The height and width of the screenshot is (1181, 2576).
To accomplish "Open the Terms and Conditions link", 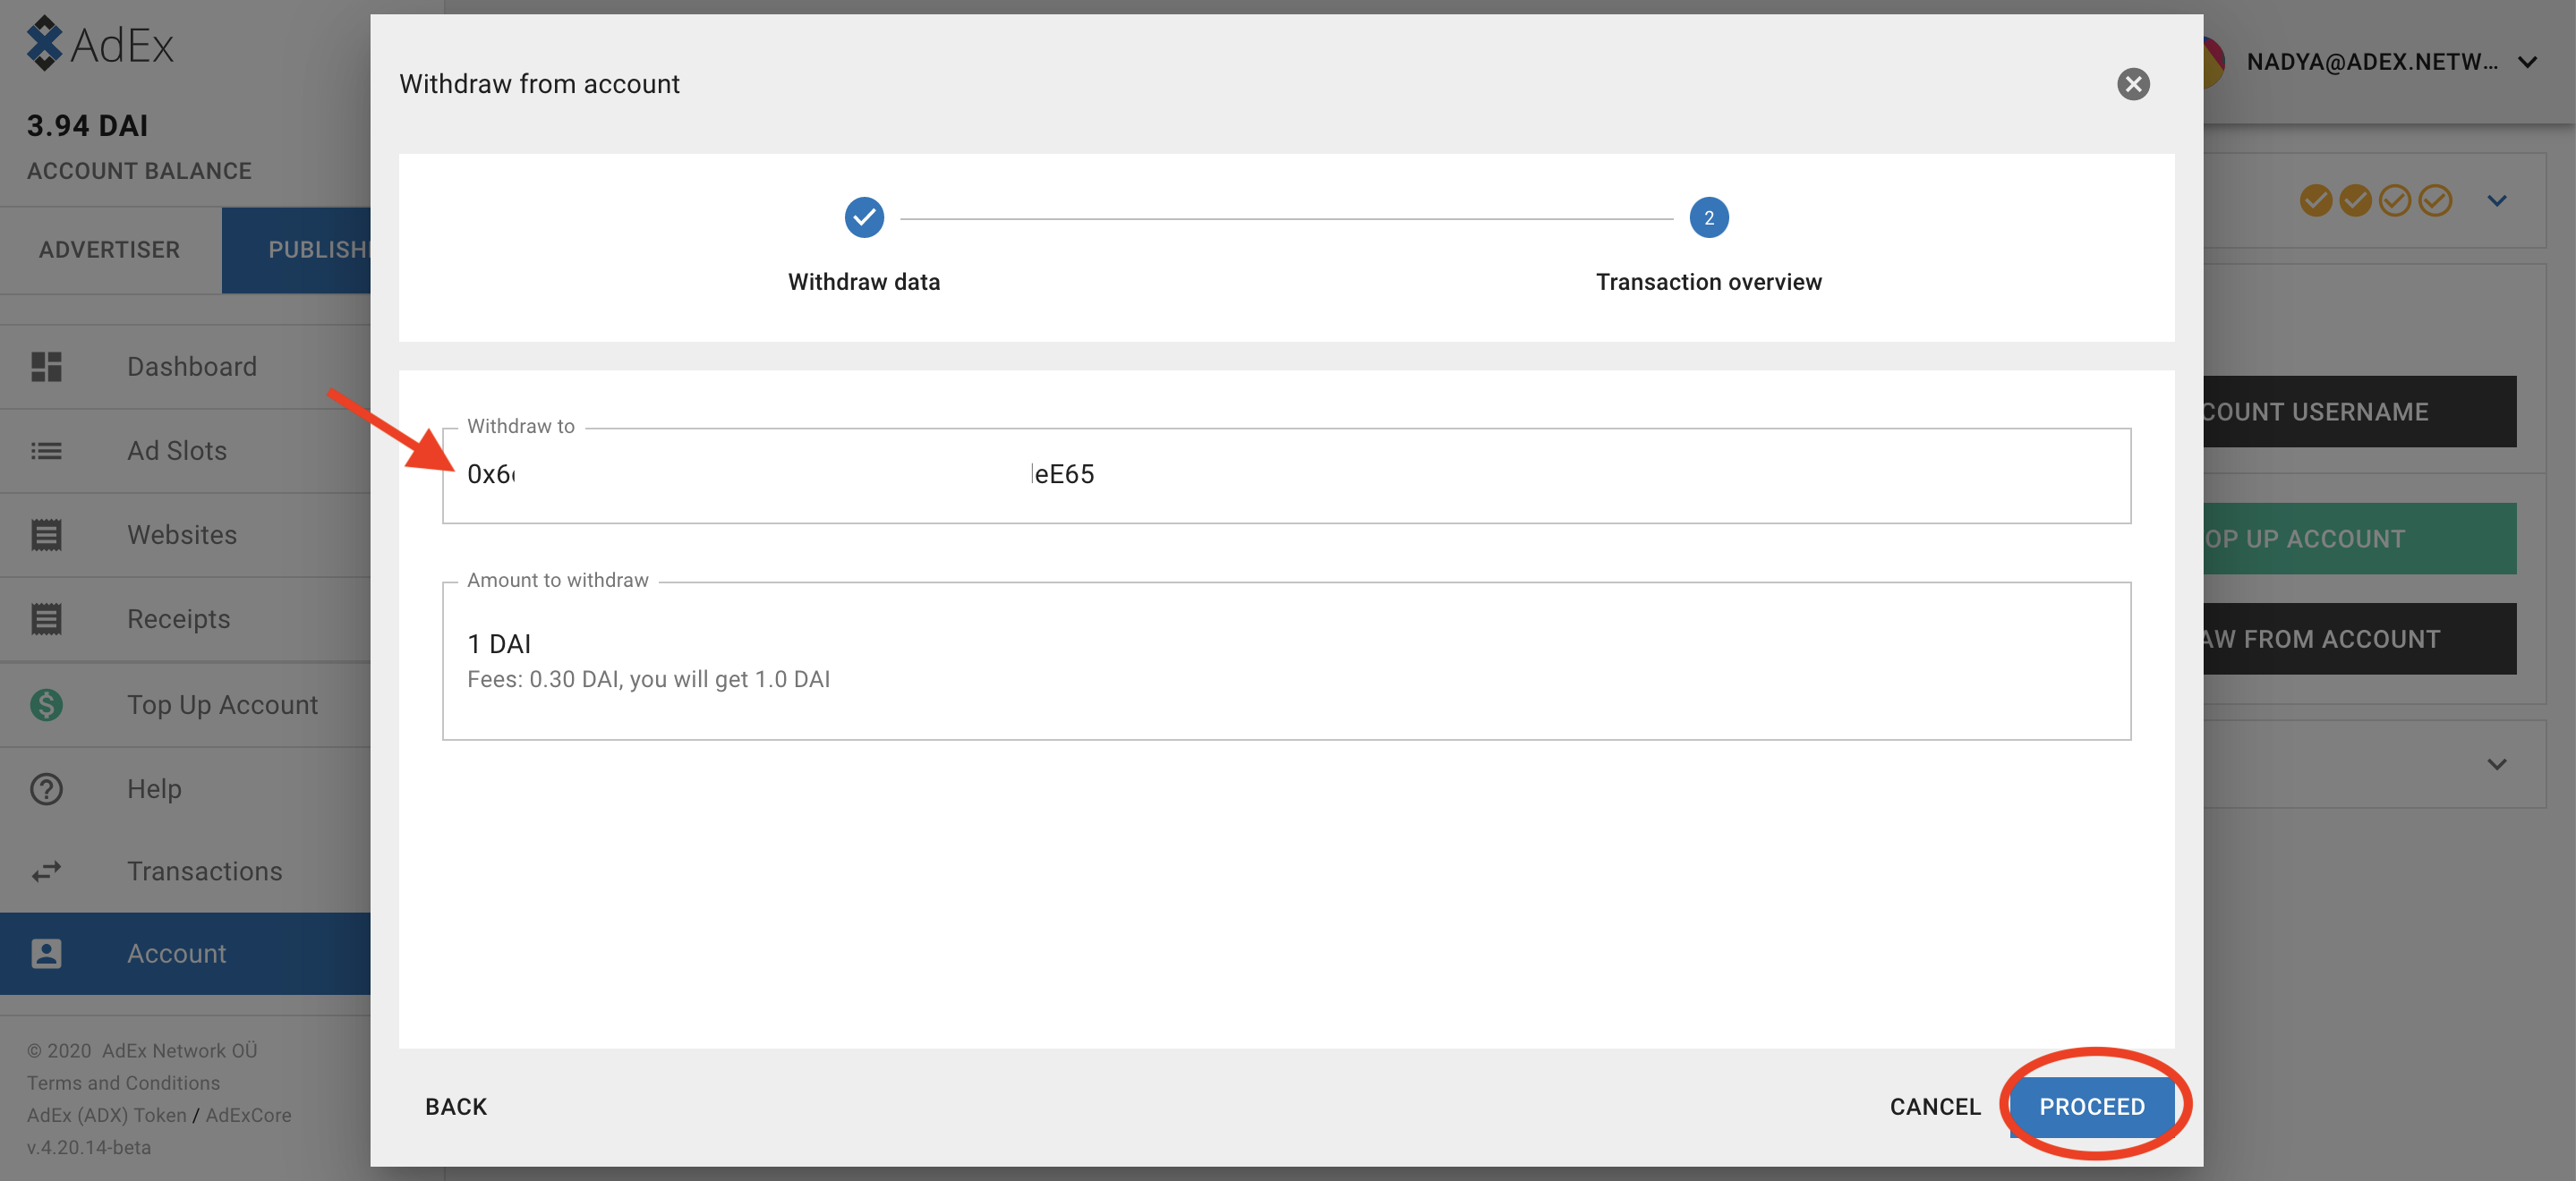I will click(123, 1083).
